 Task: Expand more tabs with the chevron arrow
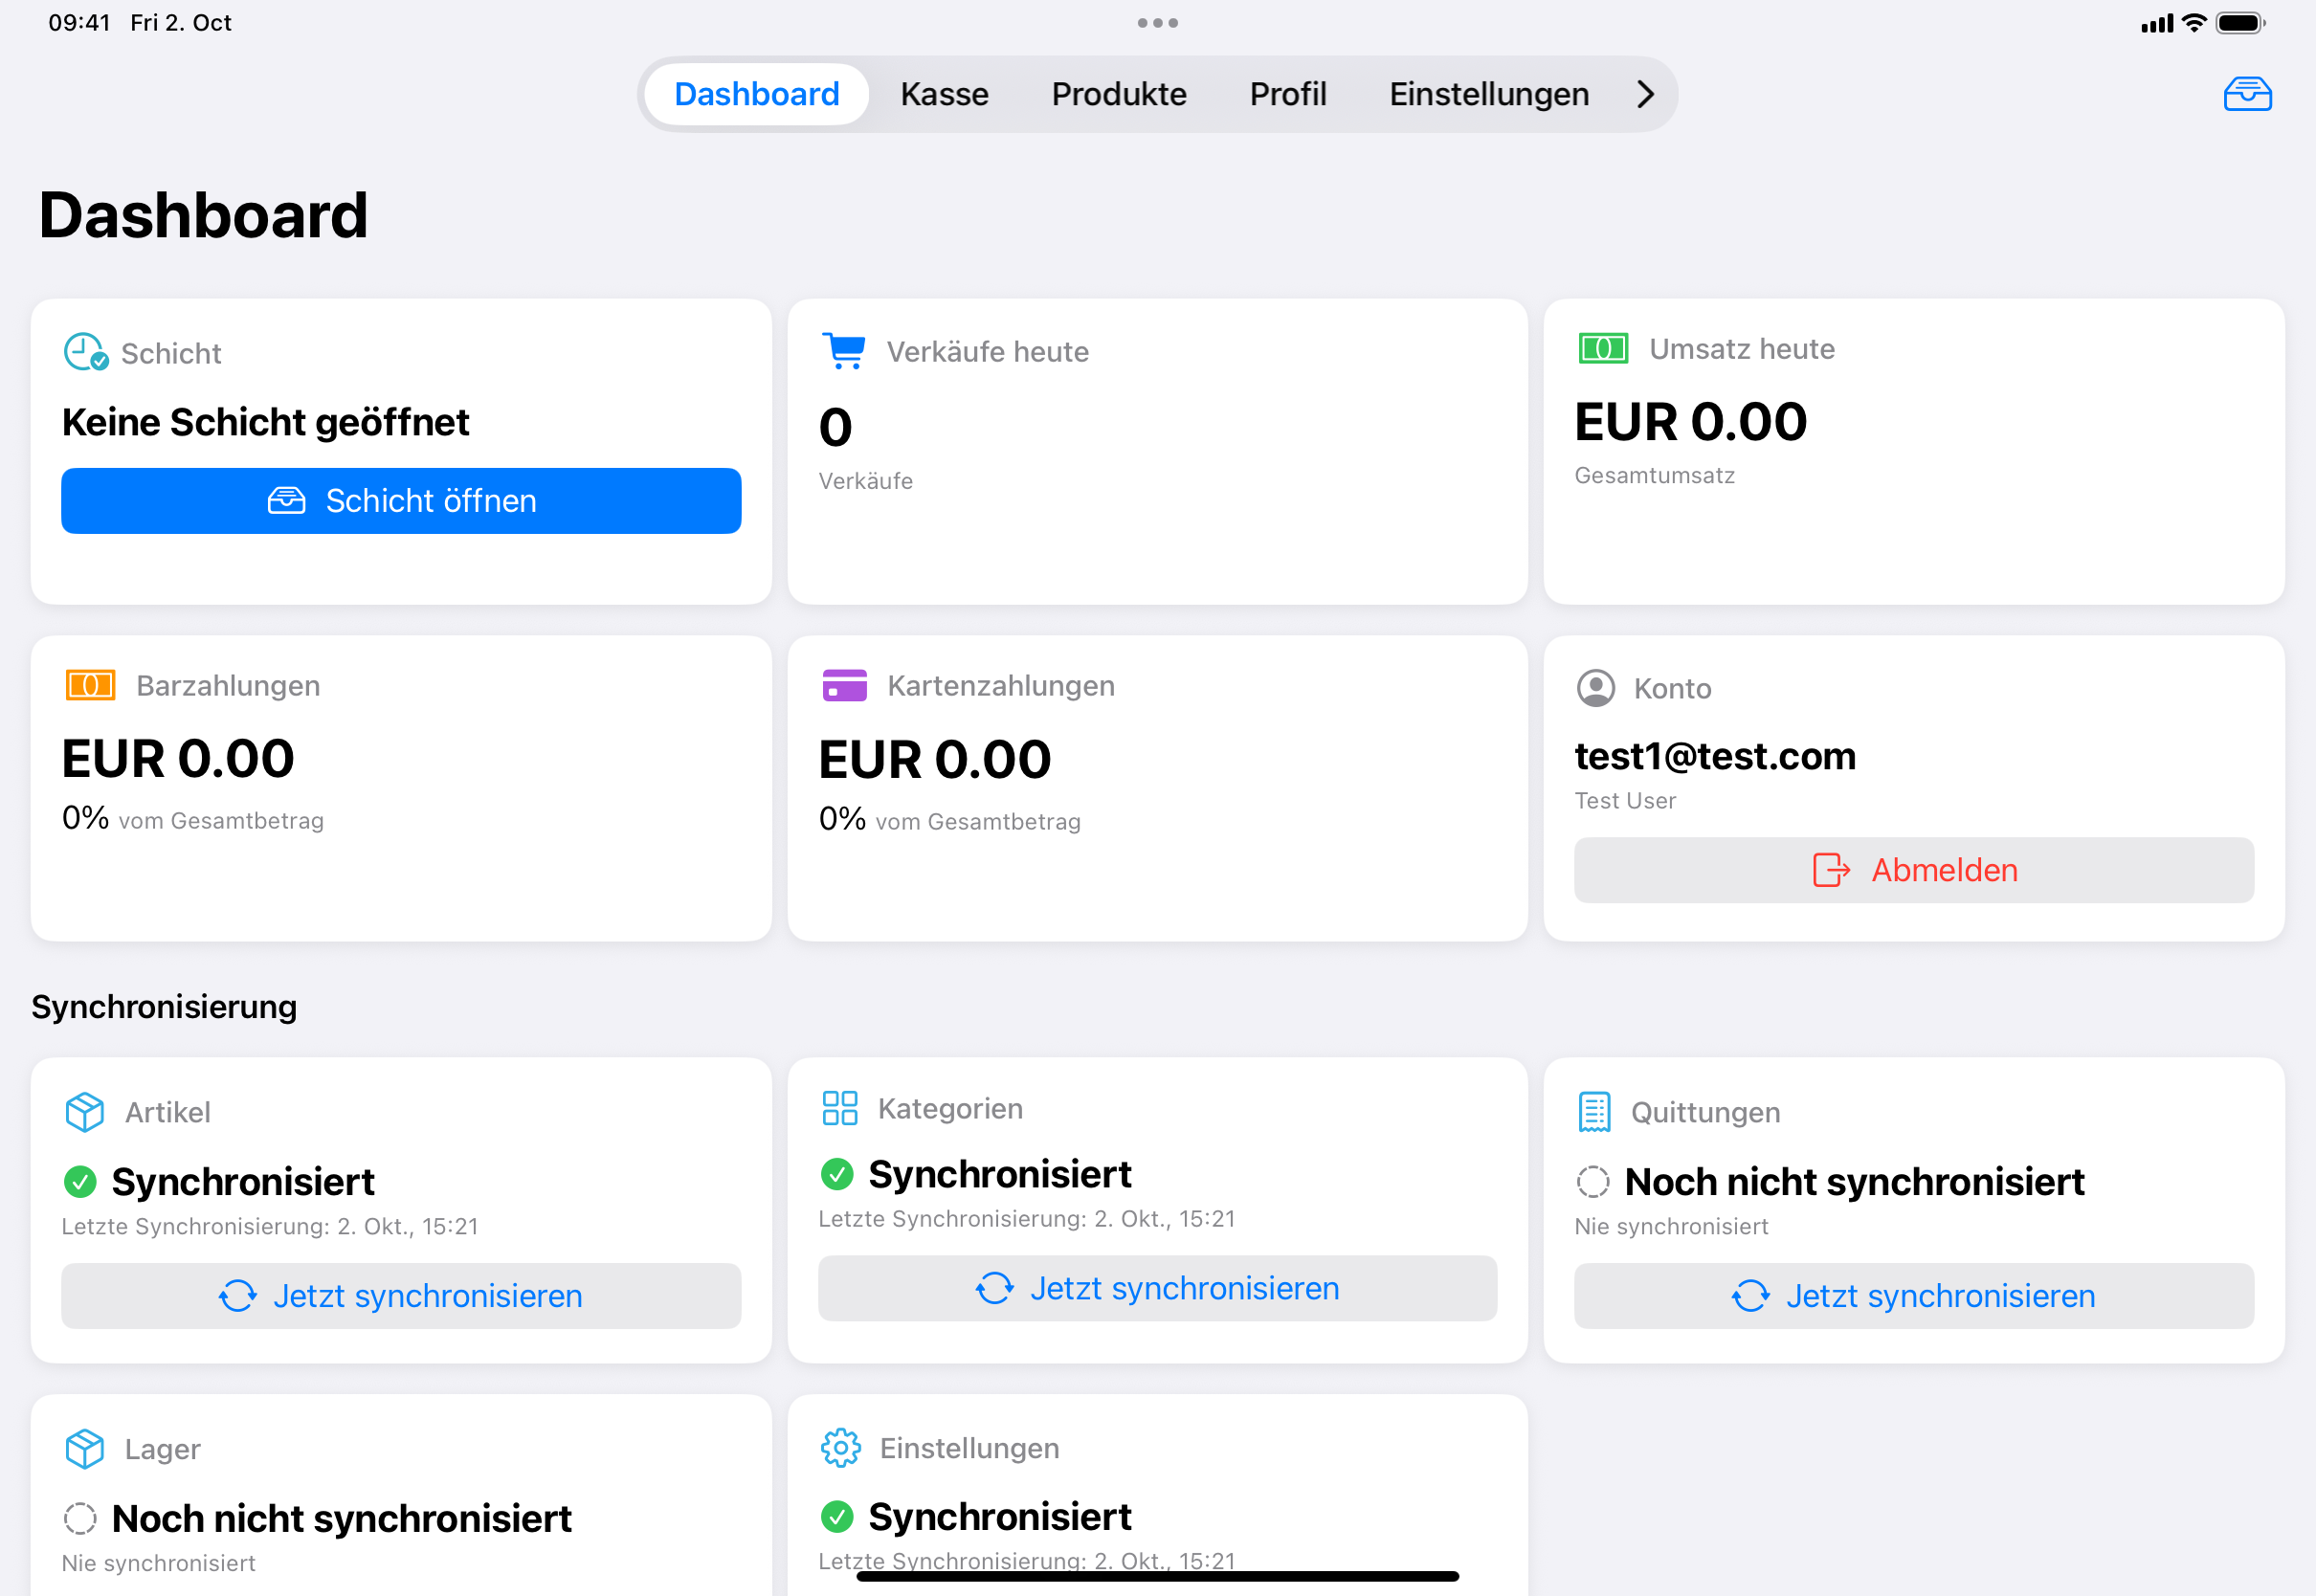click(x=1645, y=94)
